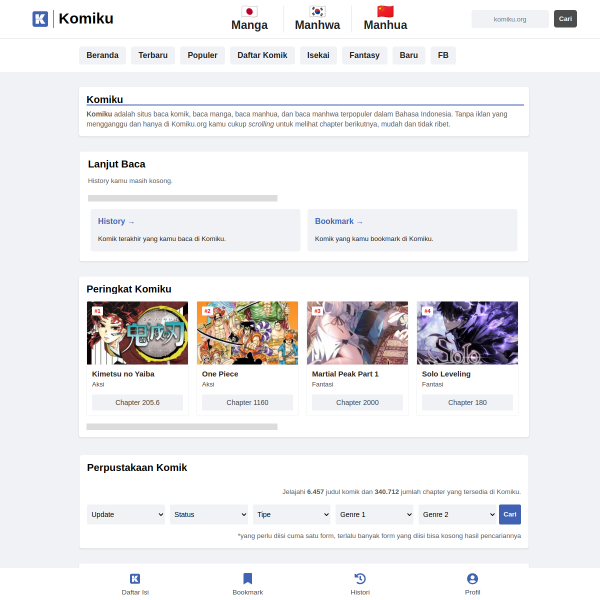Open Manhua via China flag icon
The height and width of the screenshot is (600, 600).
click(x=385, y=11)
